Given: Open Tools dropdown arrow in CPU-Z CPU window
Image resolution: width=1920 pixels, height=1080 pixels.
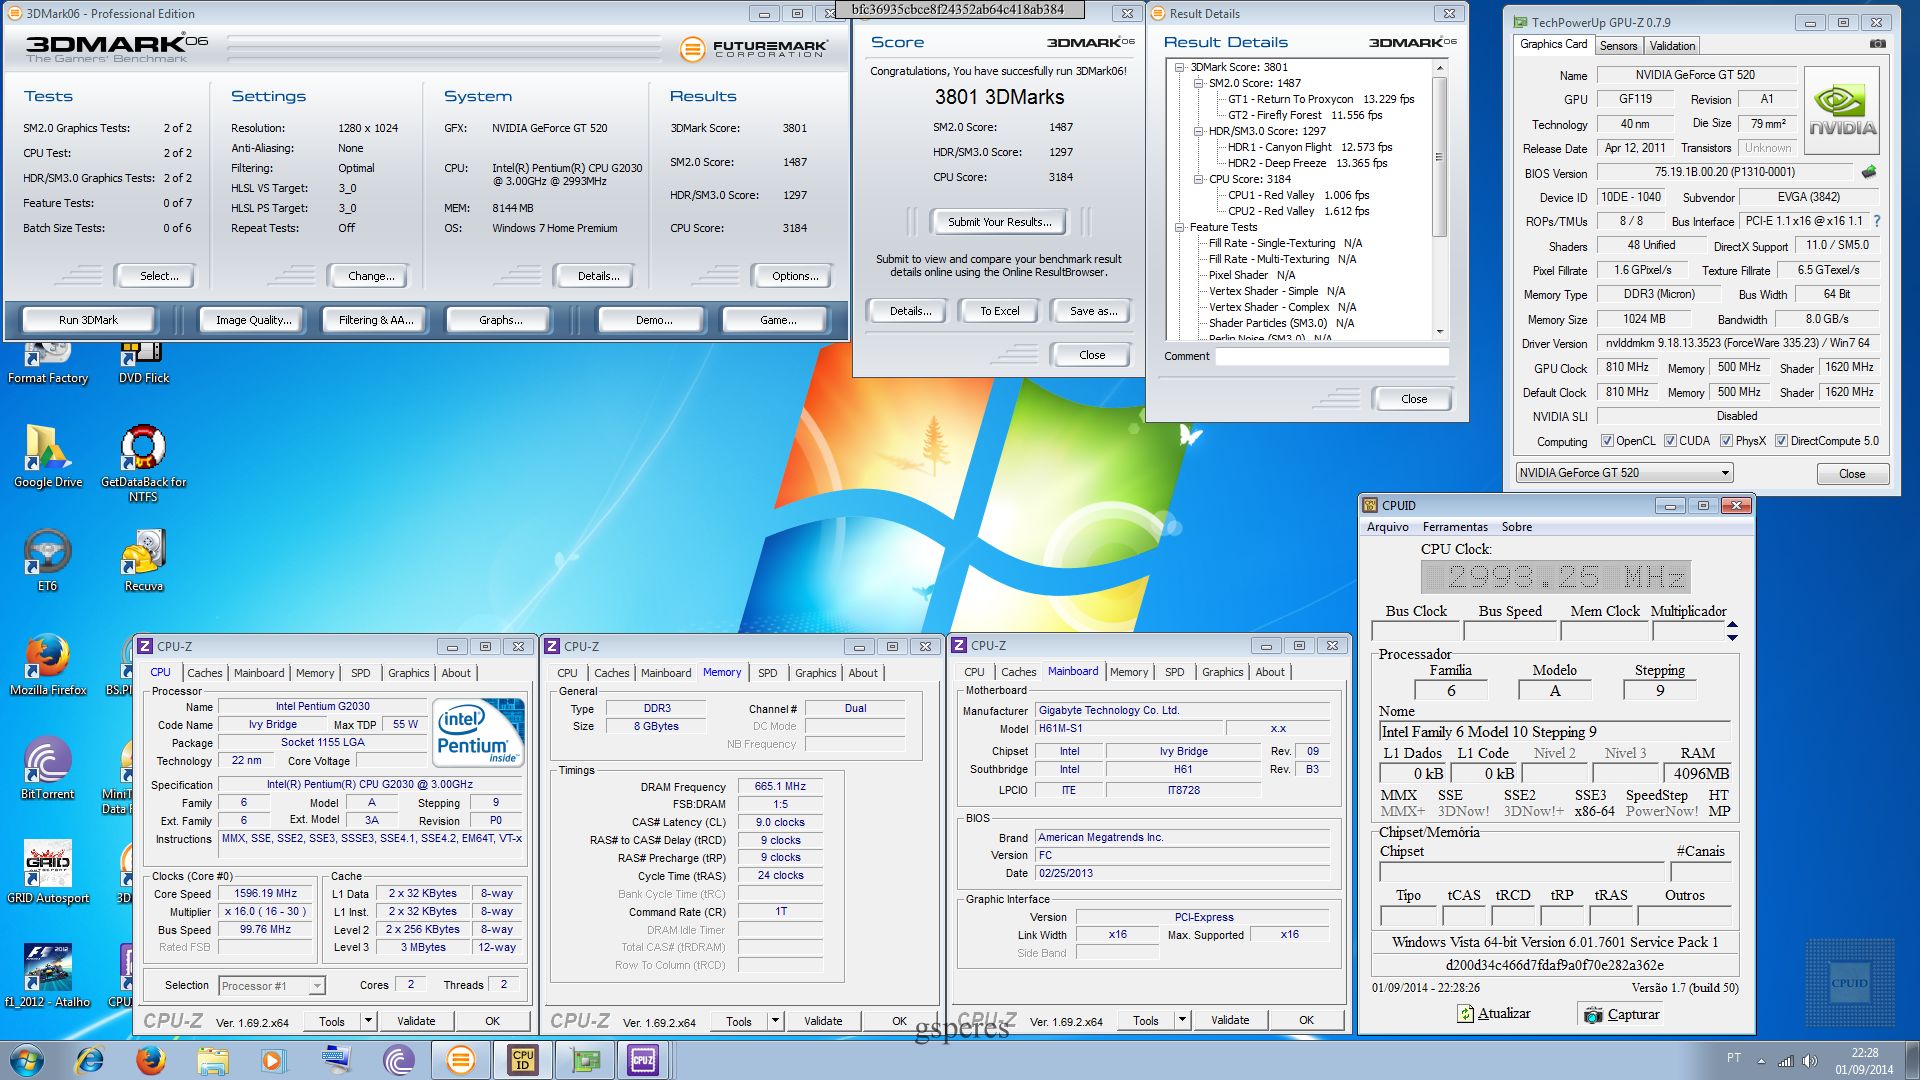Looking at the screenshot, I should point(368,1021).
